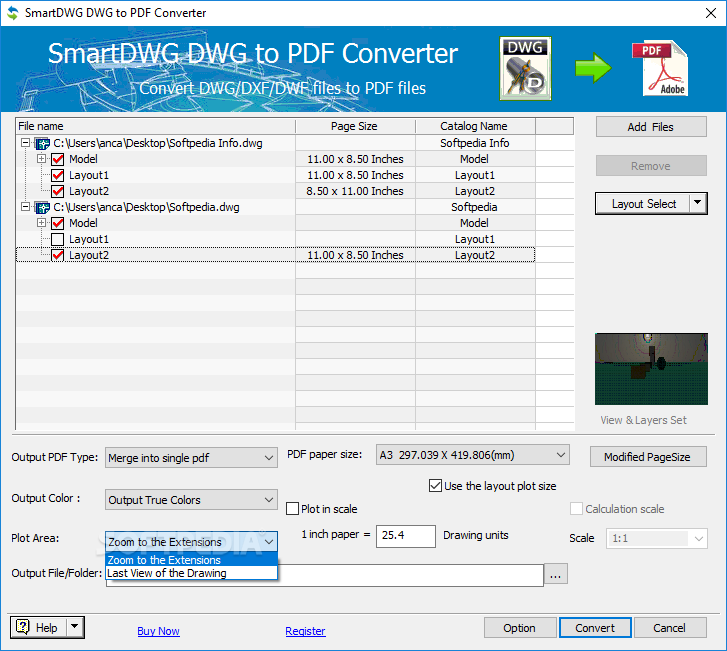Open the Layout Select dropdown arrow
The width and height of the screenshot is (727, 651).
(698, 203)
